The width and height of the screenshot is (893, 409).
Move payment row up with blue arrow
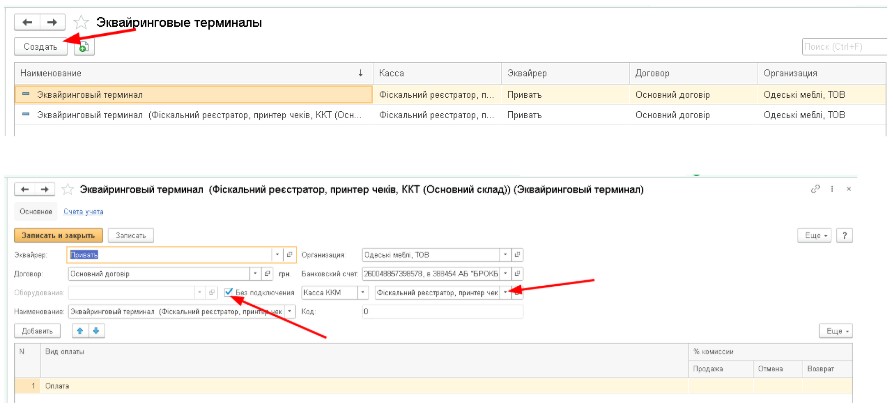81,330
